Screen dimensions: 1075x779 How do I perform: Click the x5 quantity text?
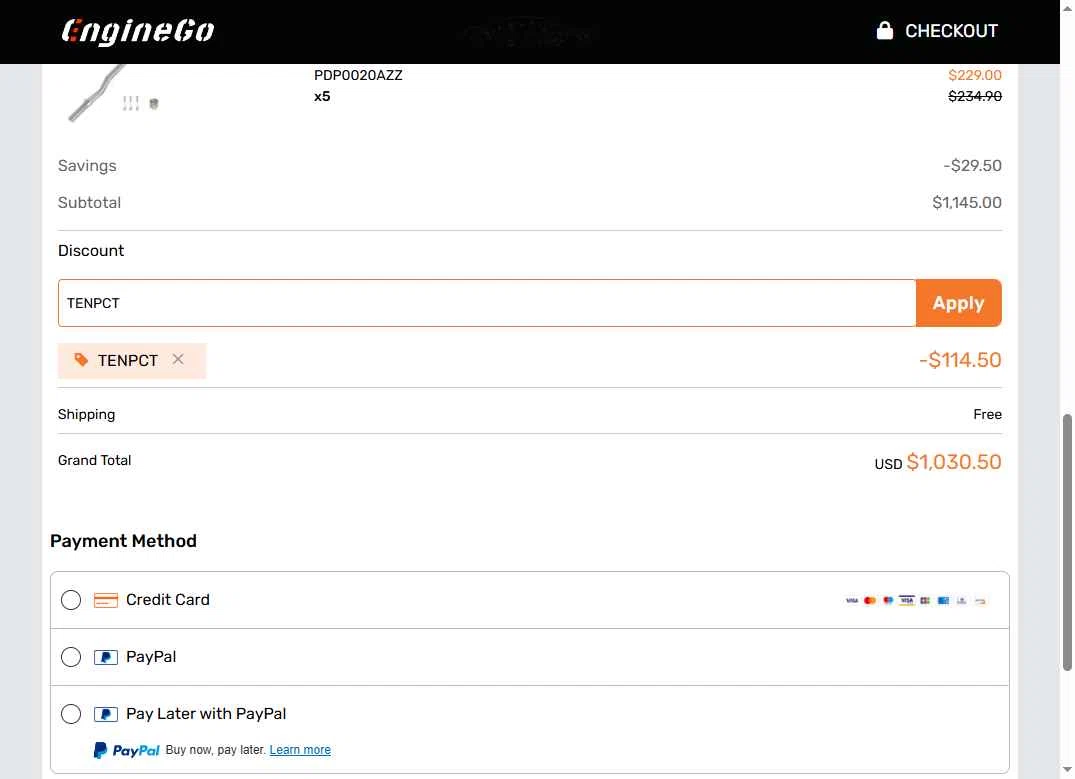[322, 97]
